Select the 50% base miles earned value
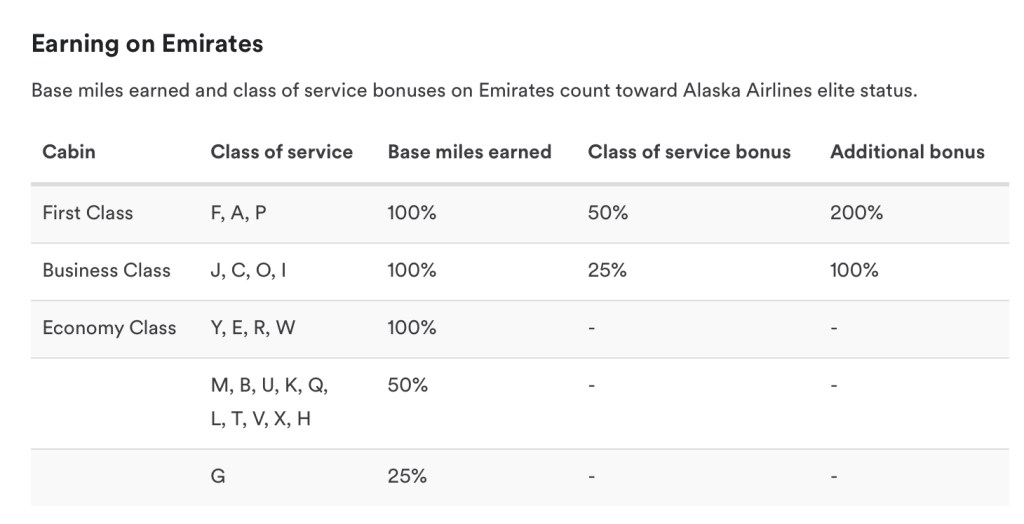1024x524 pixels. point(407,385)
